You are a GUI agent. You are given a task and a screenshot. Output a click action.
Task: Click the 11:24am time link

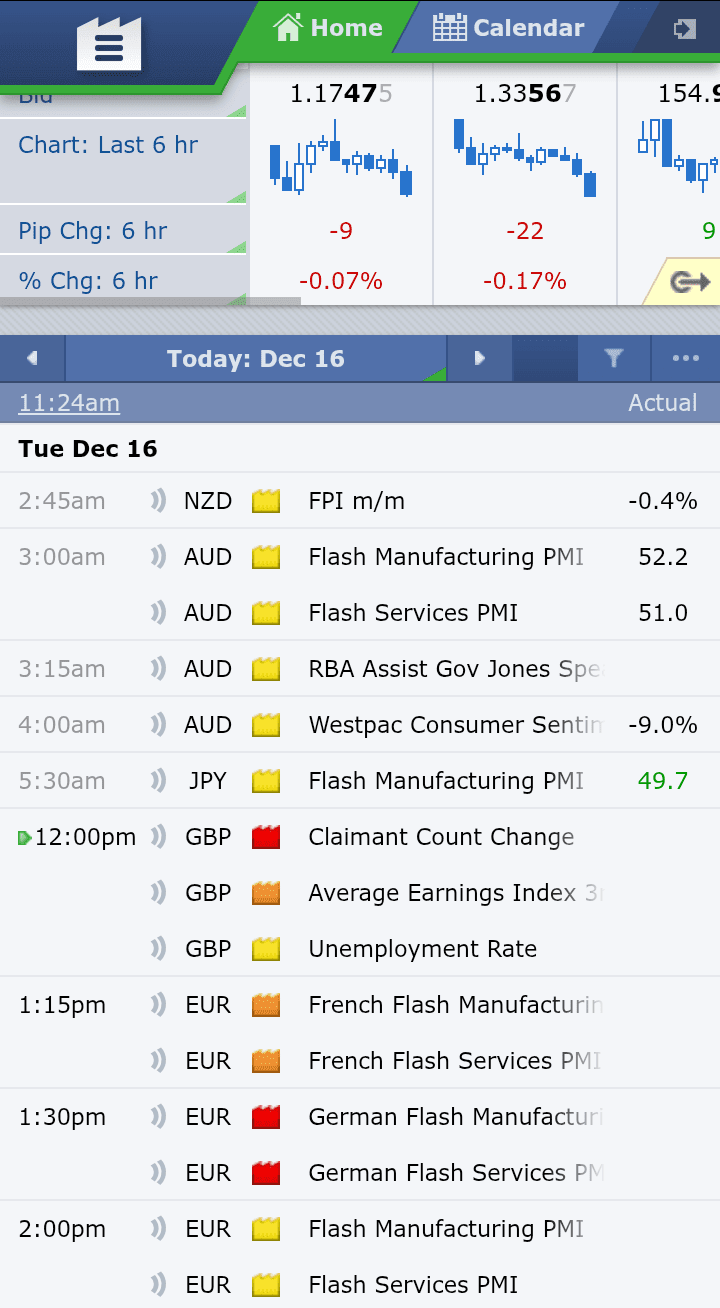pyautogui.click(x=69, y=403)
